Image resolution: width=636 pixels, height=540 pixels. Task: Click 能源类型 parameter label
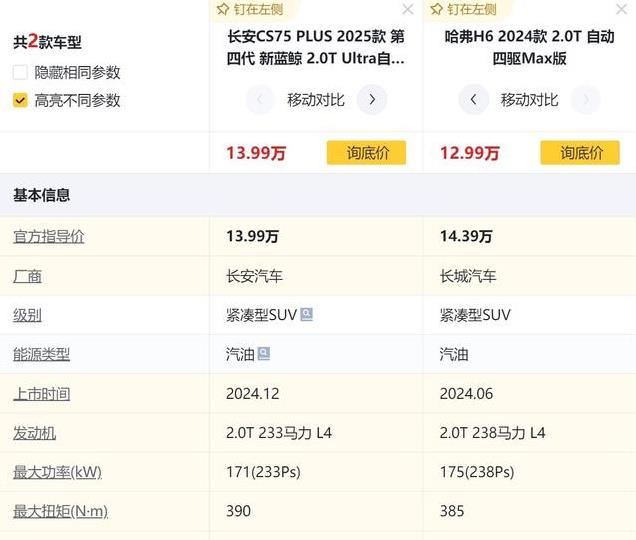[x=41, y=354]
